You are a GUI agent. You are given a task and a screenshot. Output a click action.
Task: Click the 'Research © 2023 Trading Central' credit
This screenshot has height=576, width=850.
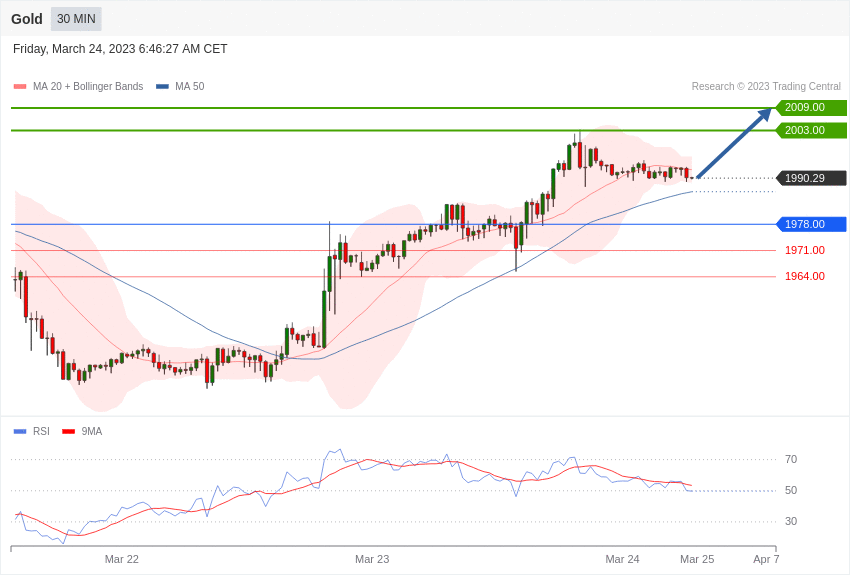coord(766,86)
